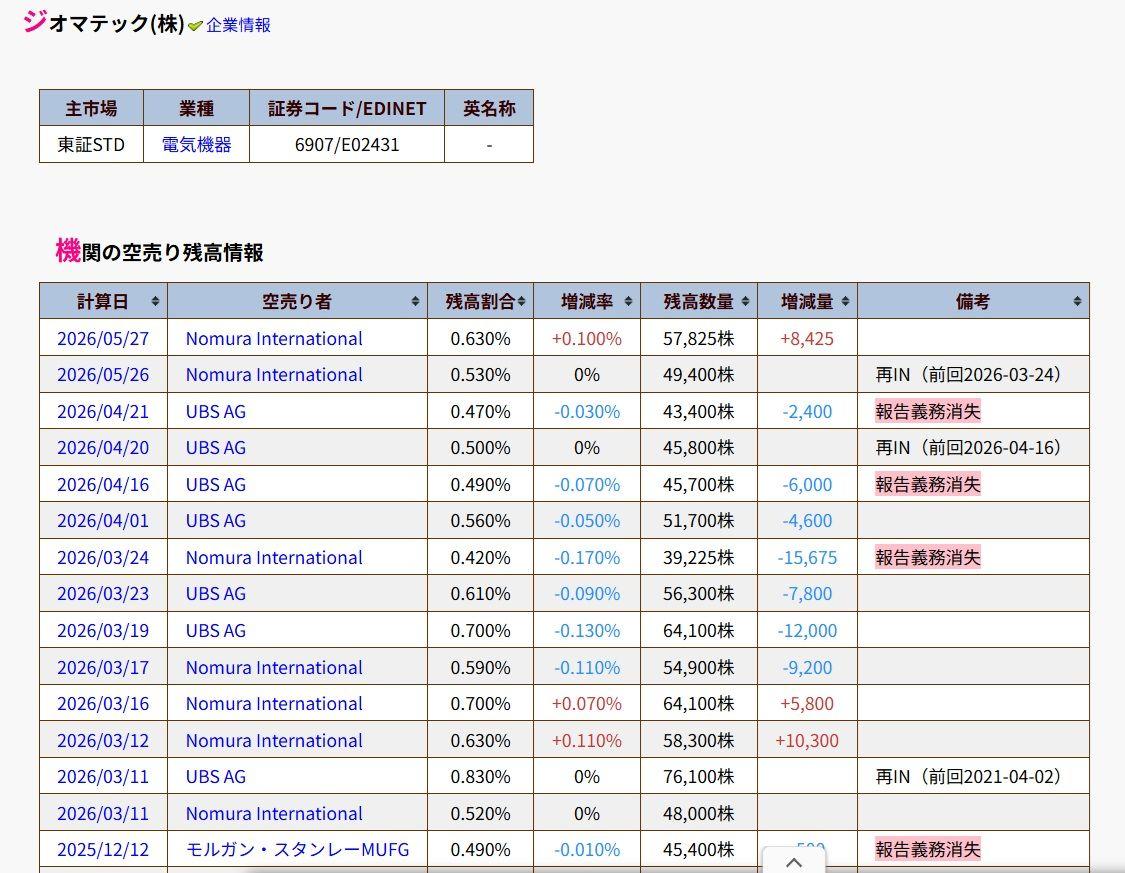The height and width of the screenshot is (873, 1125).
Task: Open the 2026/03/12 date link
Action: 103,741
